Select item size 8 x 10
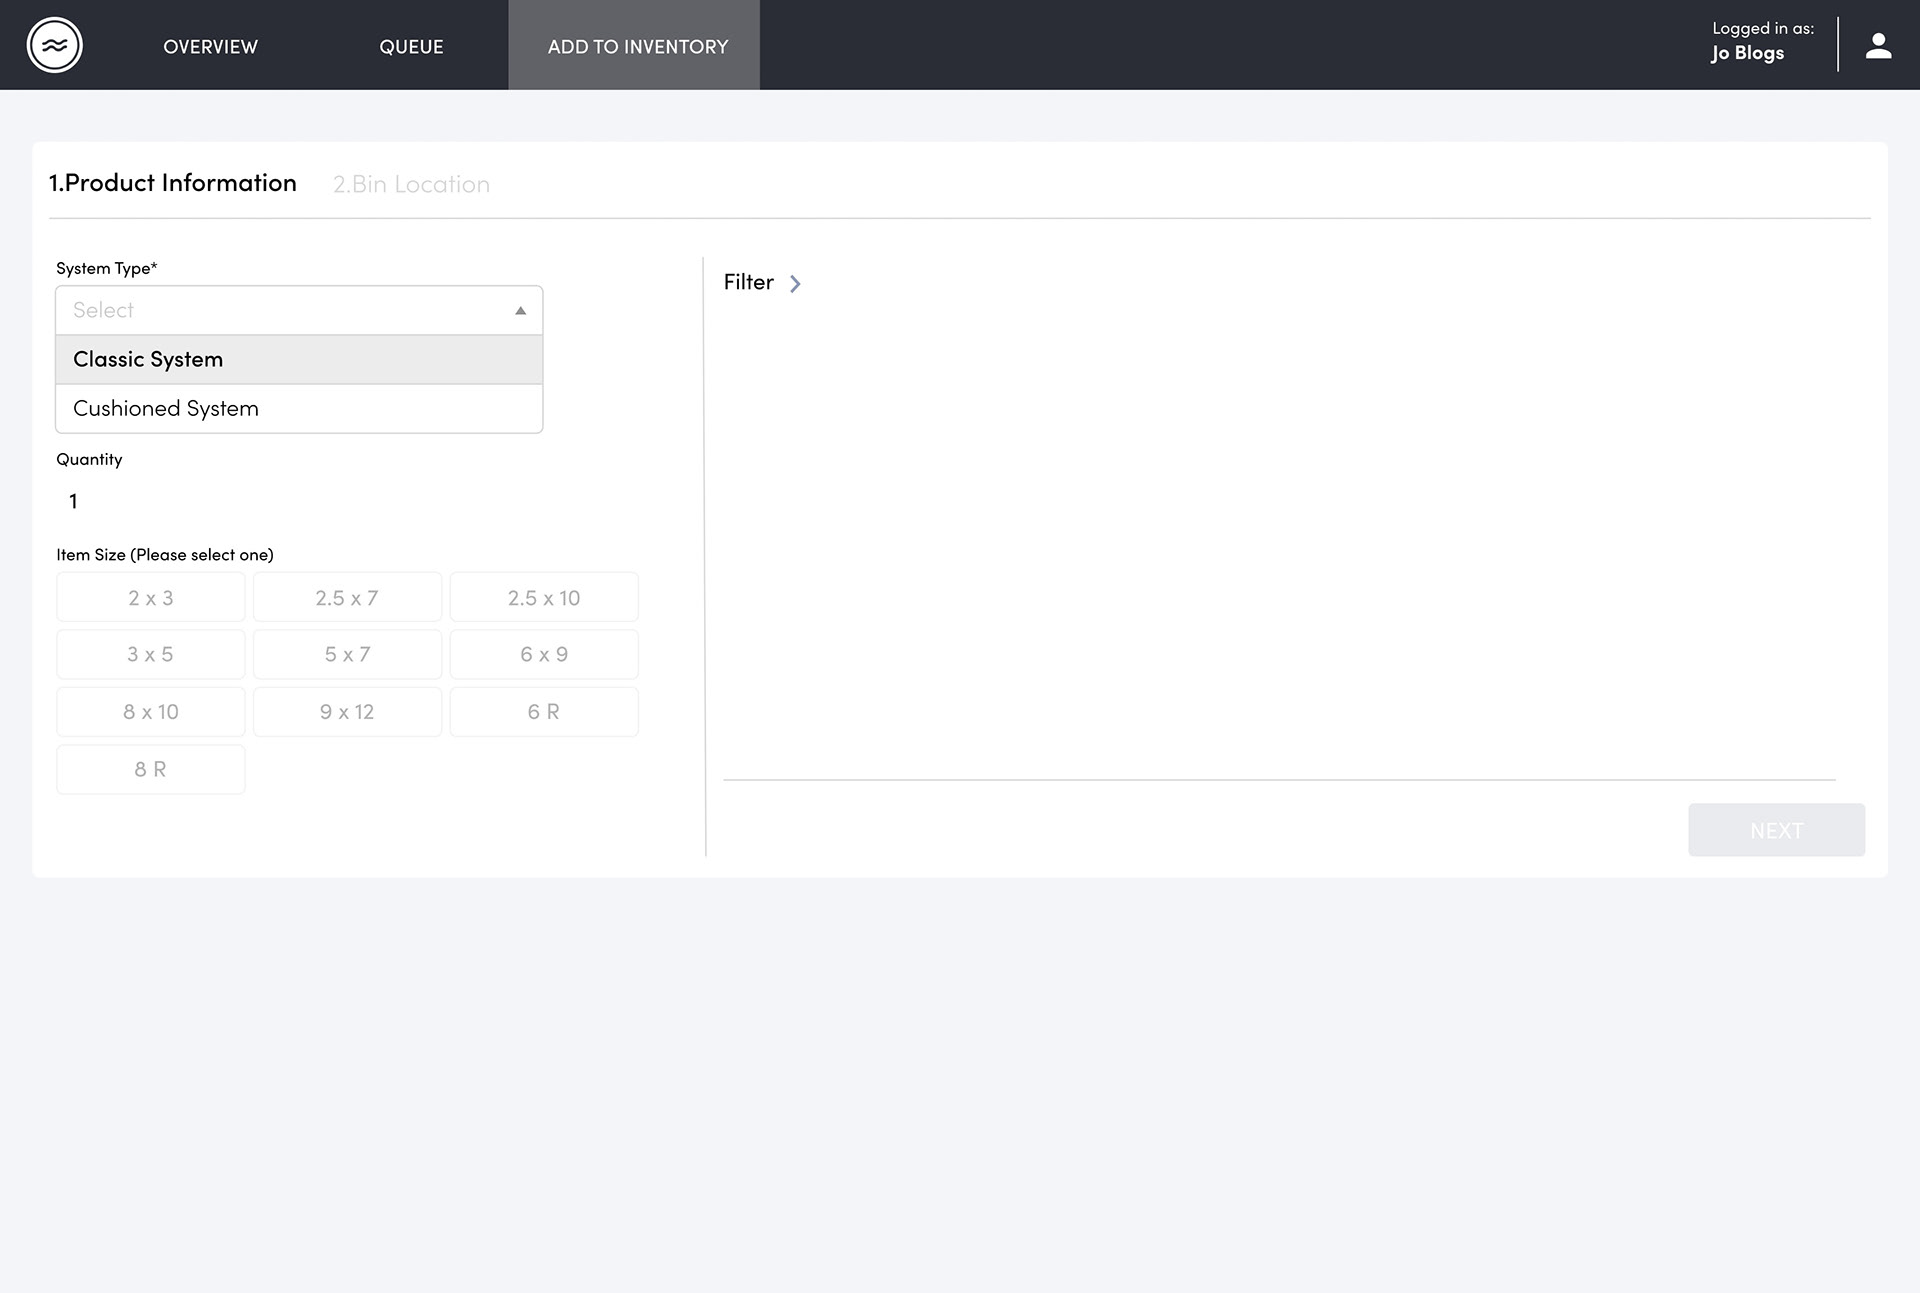The width and height of the screenshot is (1920, 1293). (x=151, y=712)
